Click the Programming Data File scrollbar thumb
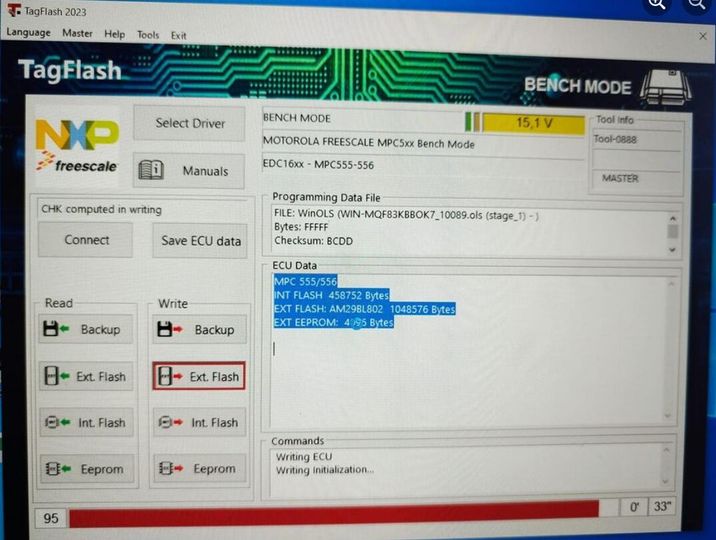Viewport: 716px width, 540px height. pos(672,231)
